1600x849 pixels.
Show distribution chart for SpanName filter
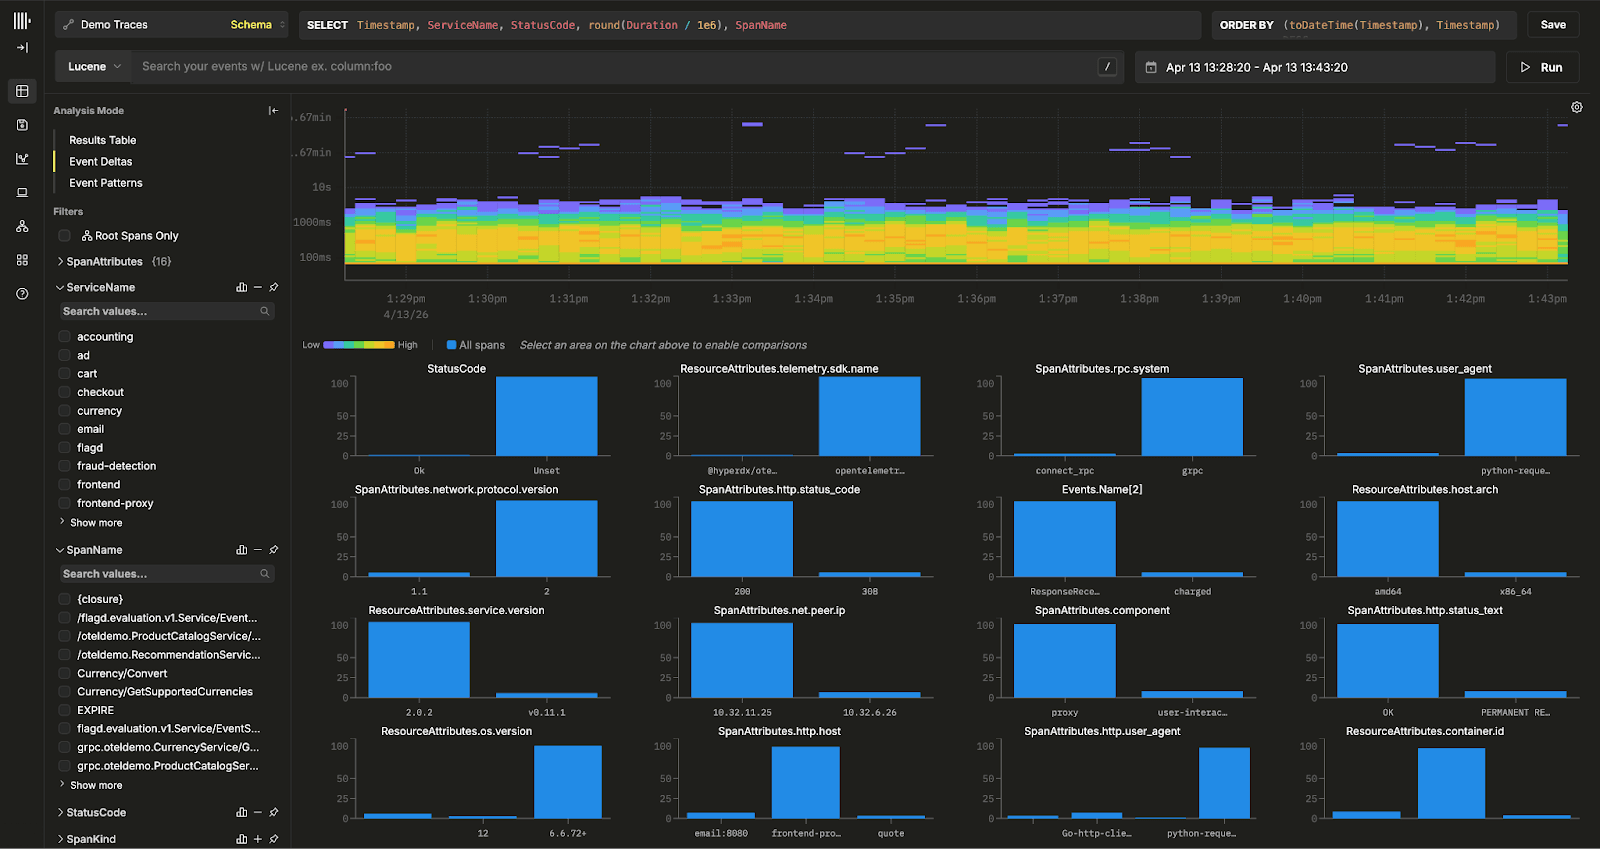[x=241, y=550]
